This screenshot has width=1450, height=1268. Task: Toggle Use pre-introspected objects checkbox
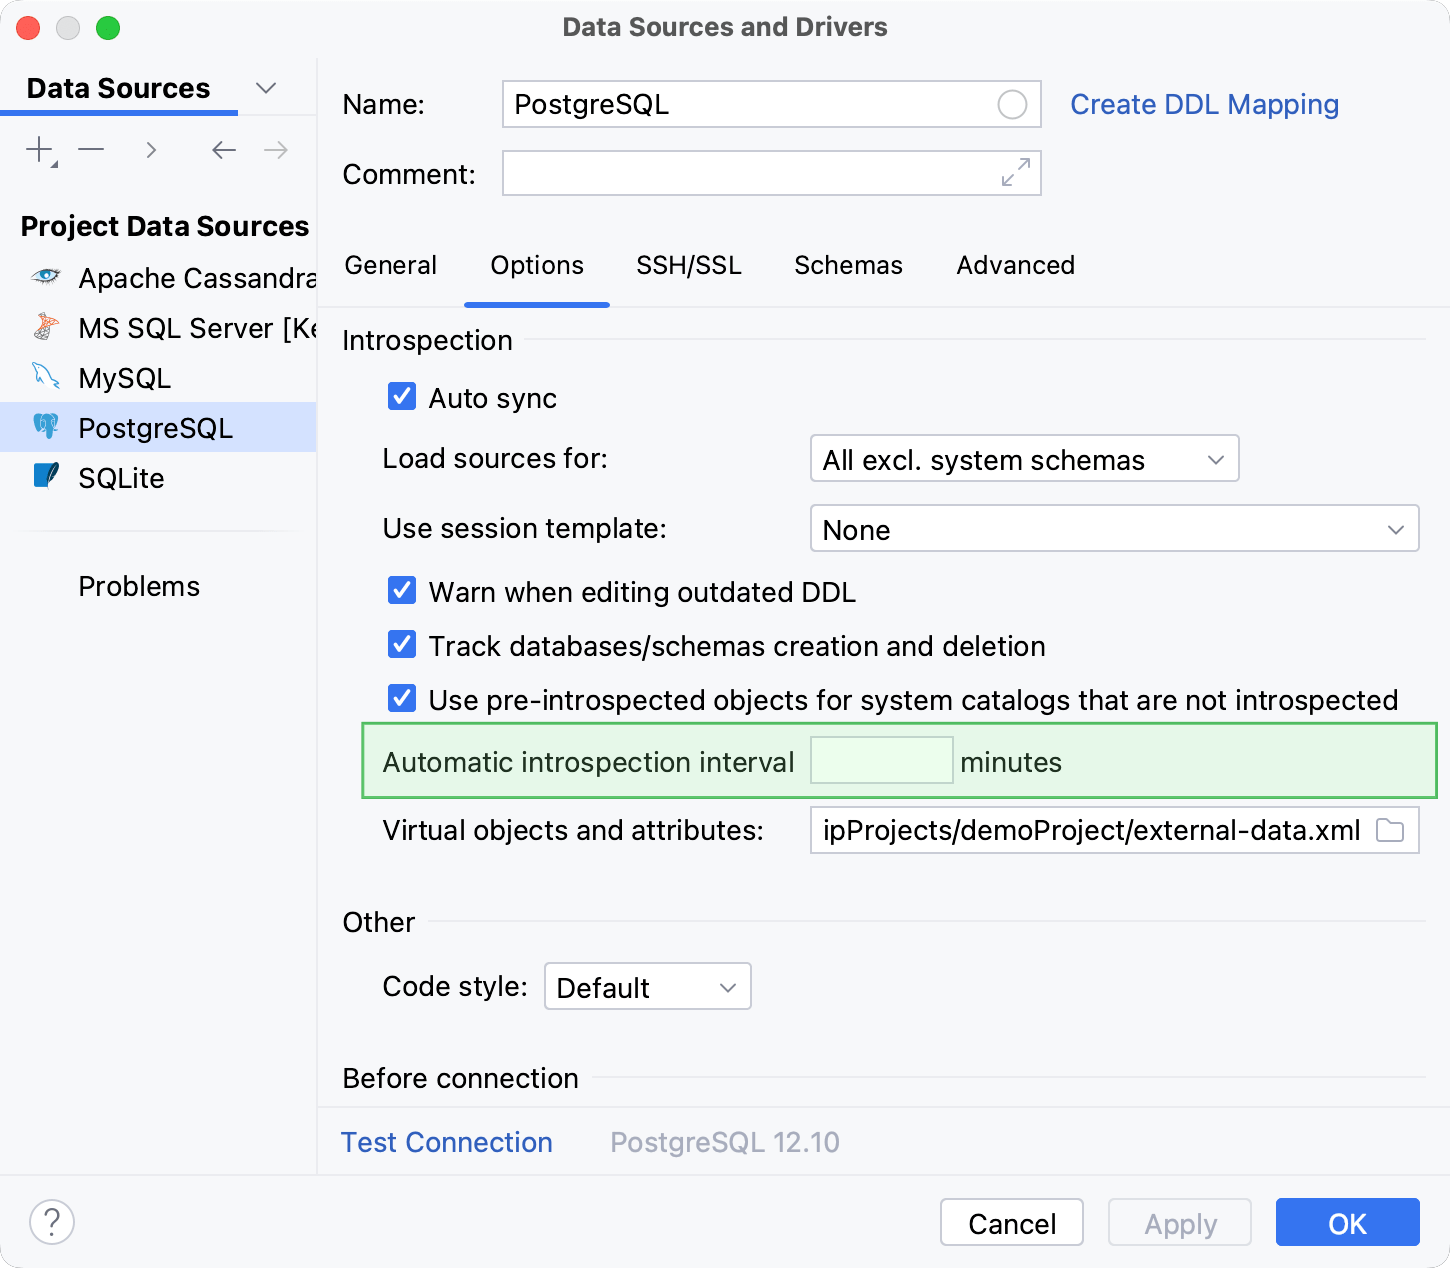tap(402, 698)
